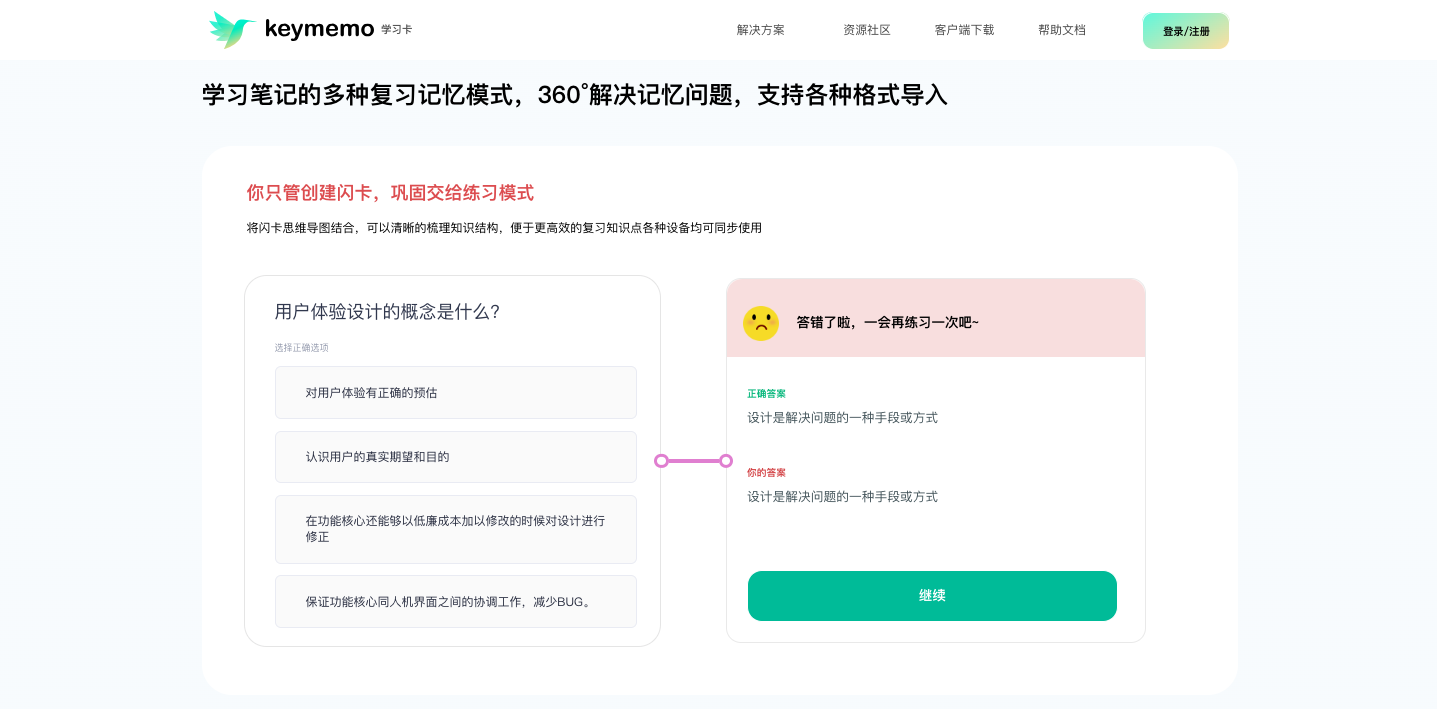Click the pink 答错了啦 feedback banner
The image size is (1437, 709).
pyautogui.click(x=935, y=317)
